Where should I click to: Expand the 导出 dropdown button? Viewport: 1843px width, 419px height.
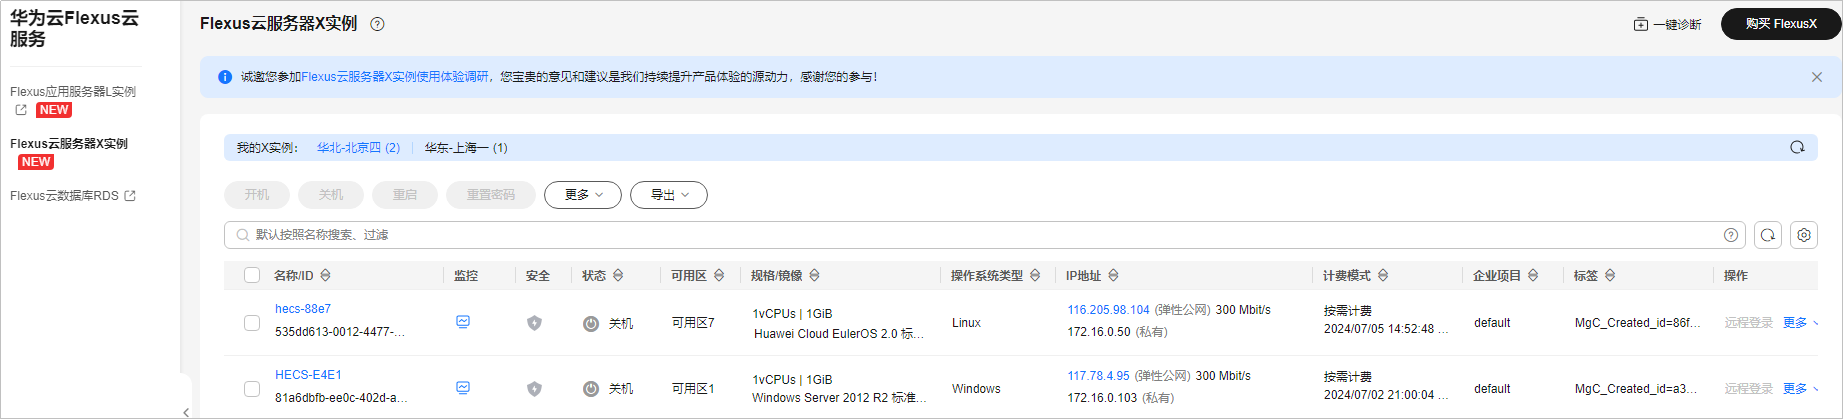pos(669,195)
